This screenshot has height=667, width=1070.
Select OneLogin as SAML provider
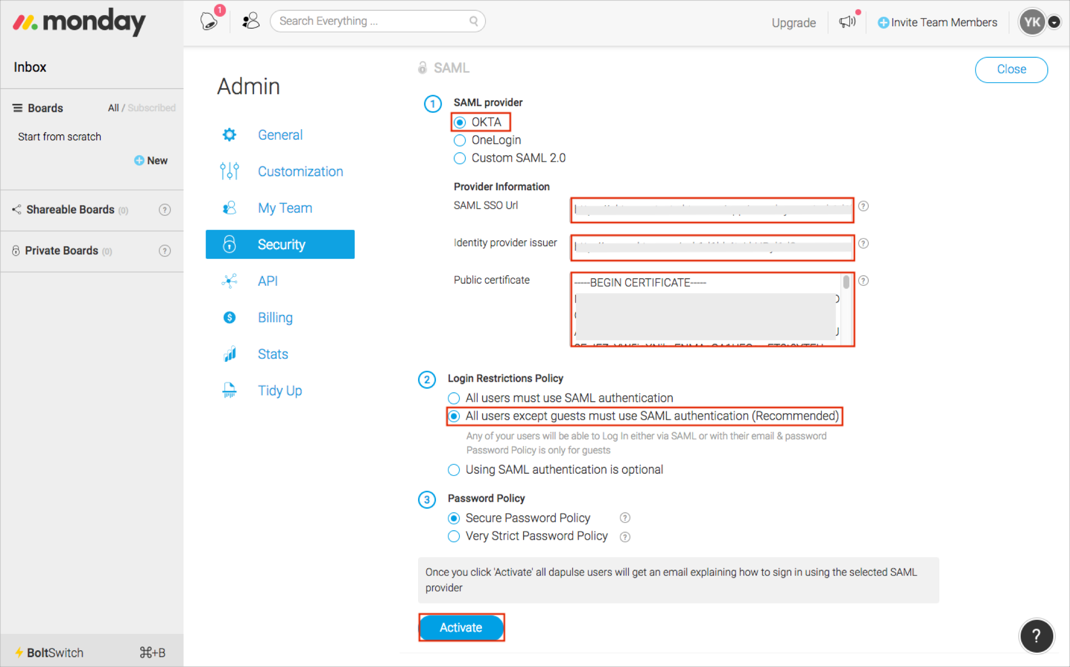pos(460,140)
